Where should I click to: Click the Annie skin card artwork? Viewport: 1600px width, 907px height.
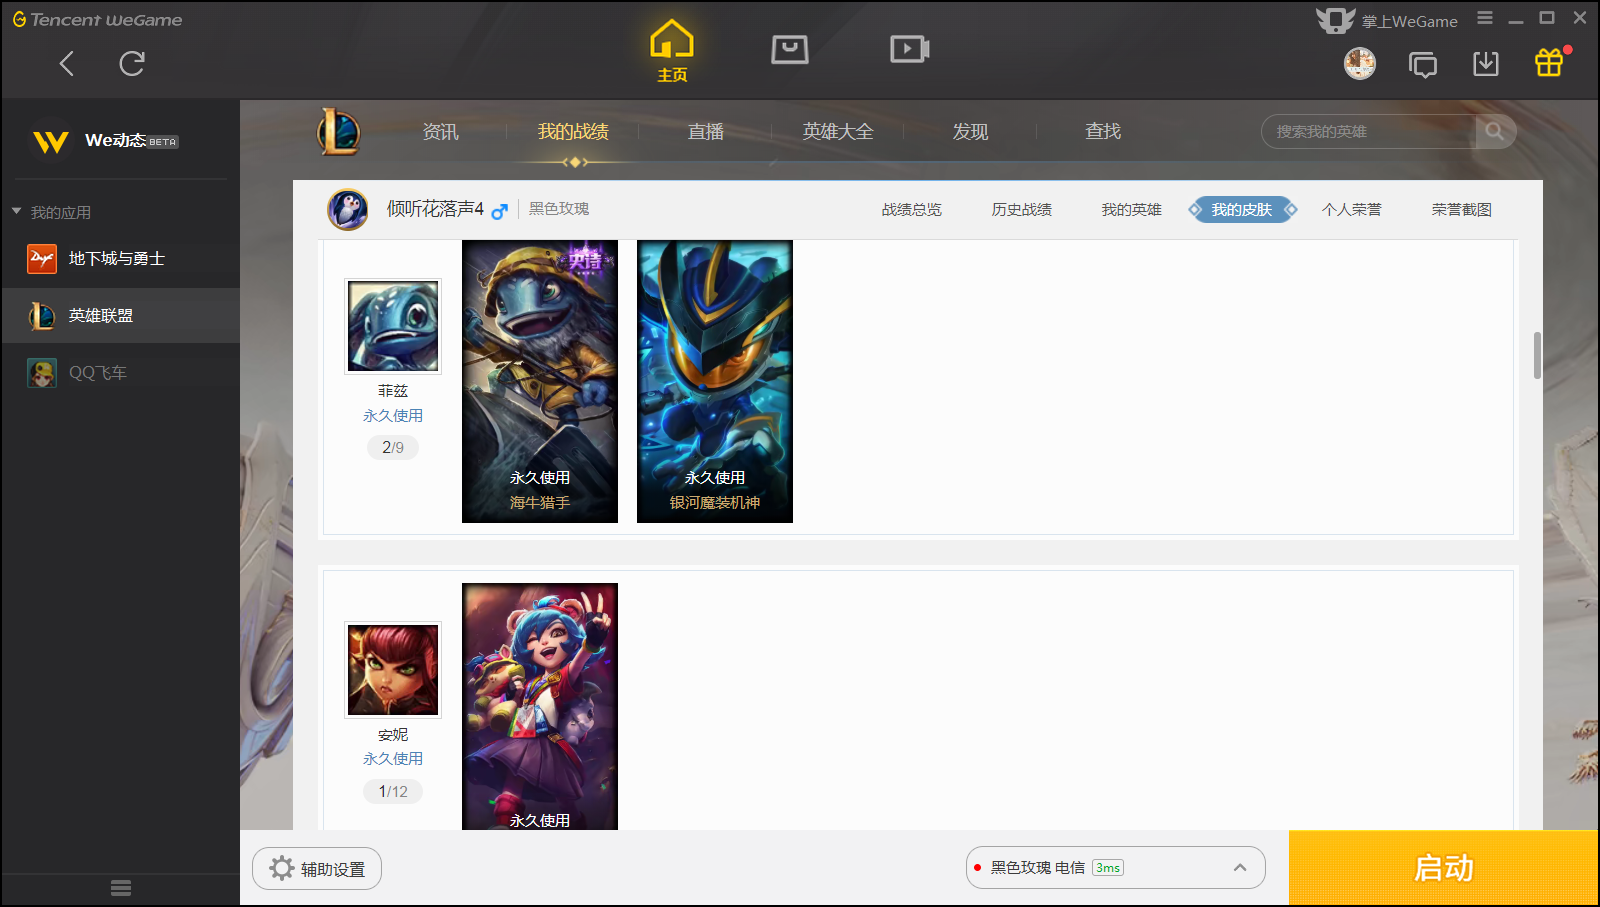(540, 706)
